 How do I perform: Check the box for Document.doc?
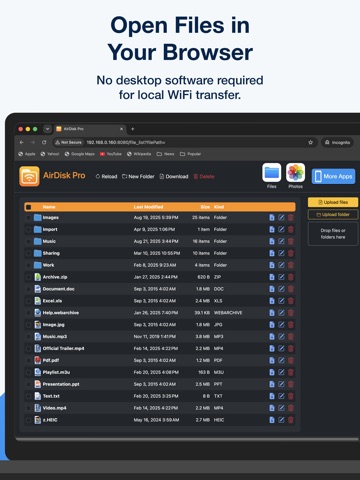29,289
